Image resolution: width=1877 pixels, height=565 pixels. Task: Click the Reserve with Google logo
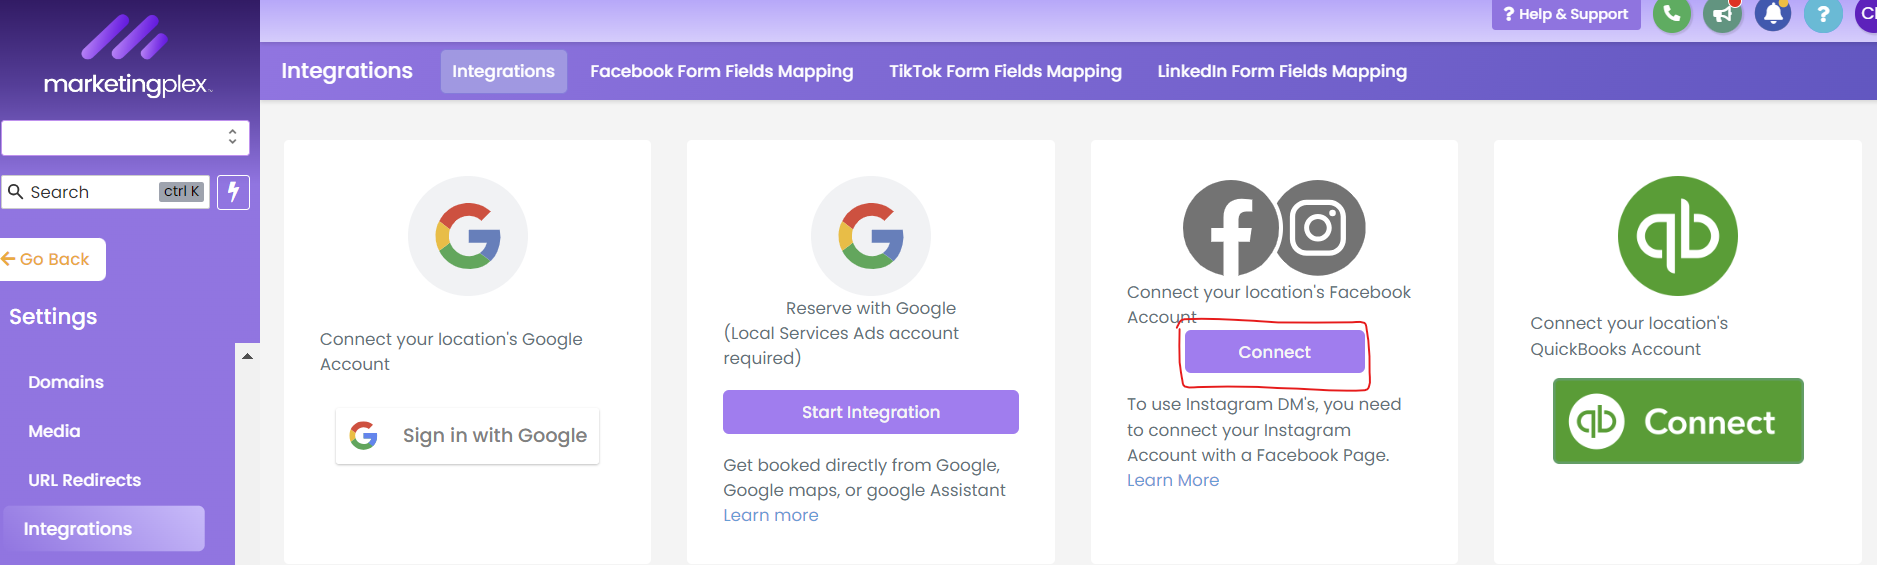pos(871,236)
